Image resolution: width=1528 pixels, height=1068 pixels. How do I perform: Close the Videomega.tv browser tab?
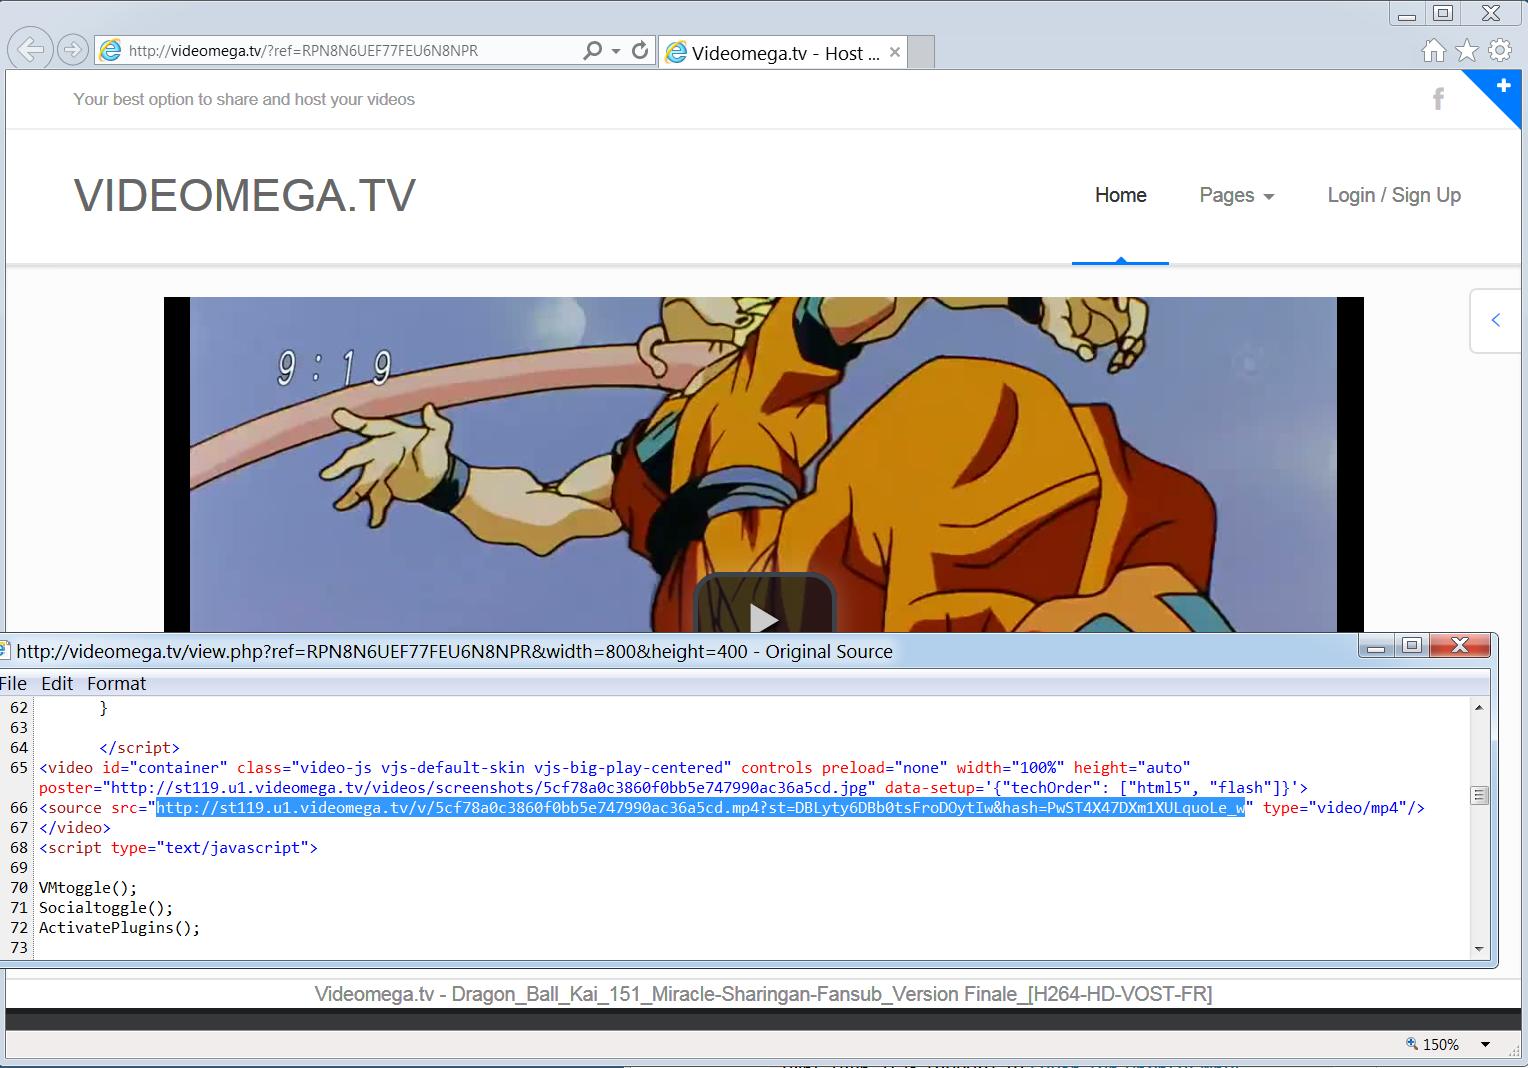click(895, 52)
